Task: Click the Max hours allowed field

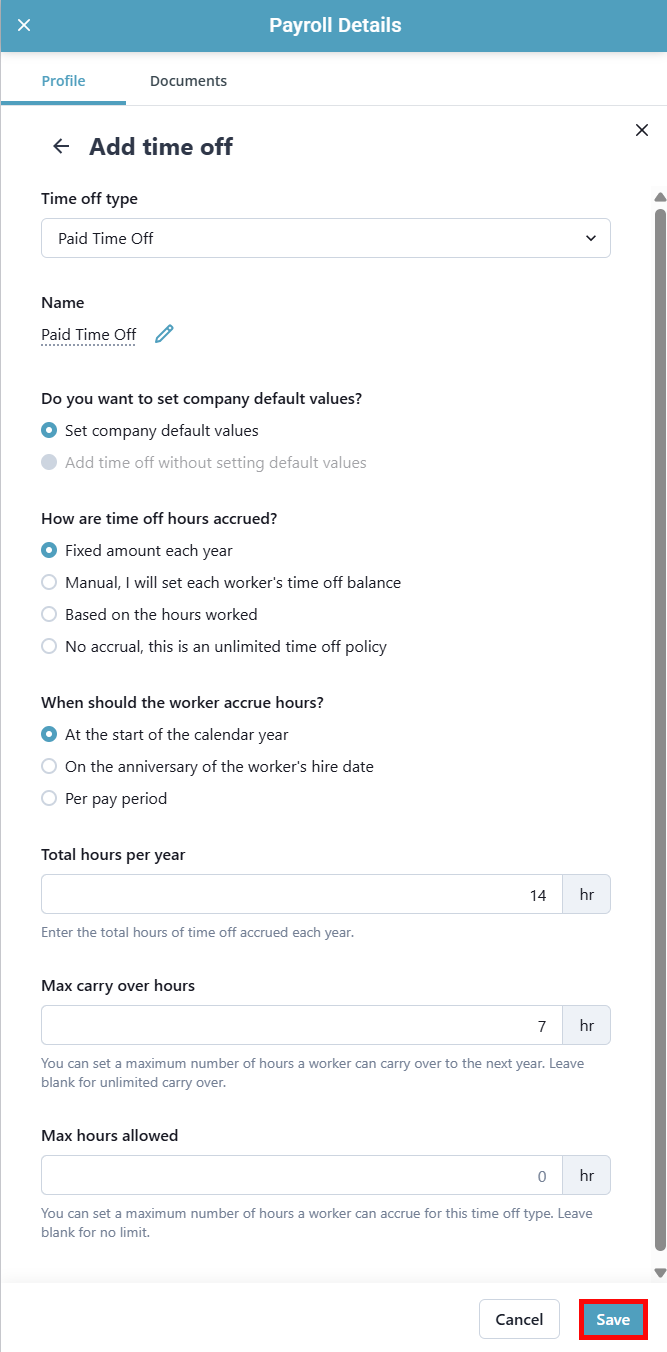Action: tap(302, 1175)
